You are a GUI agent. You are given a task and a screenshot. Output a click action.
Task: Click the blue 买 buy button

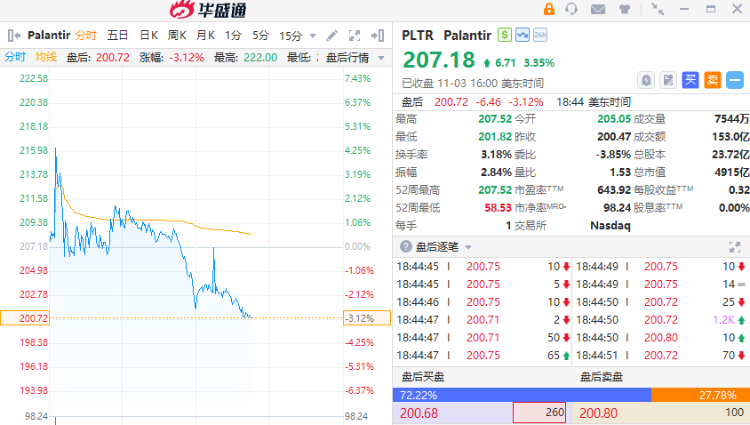[690, 80]
